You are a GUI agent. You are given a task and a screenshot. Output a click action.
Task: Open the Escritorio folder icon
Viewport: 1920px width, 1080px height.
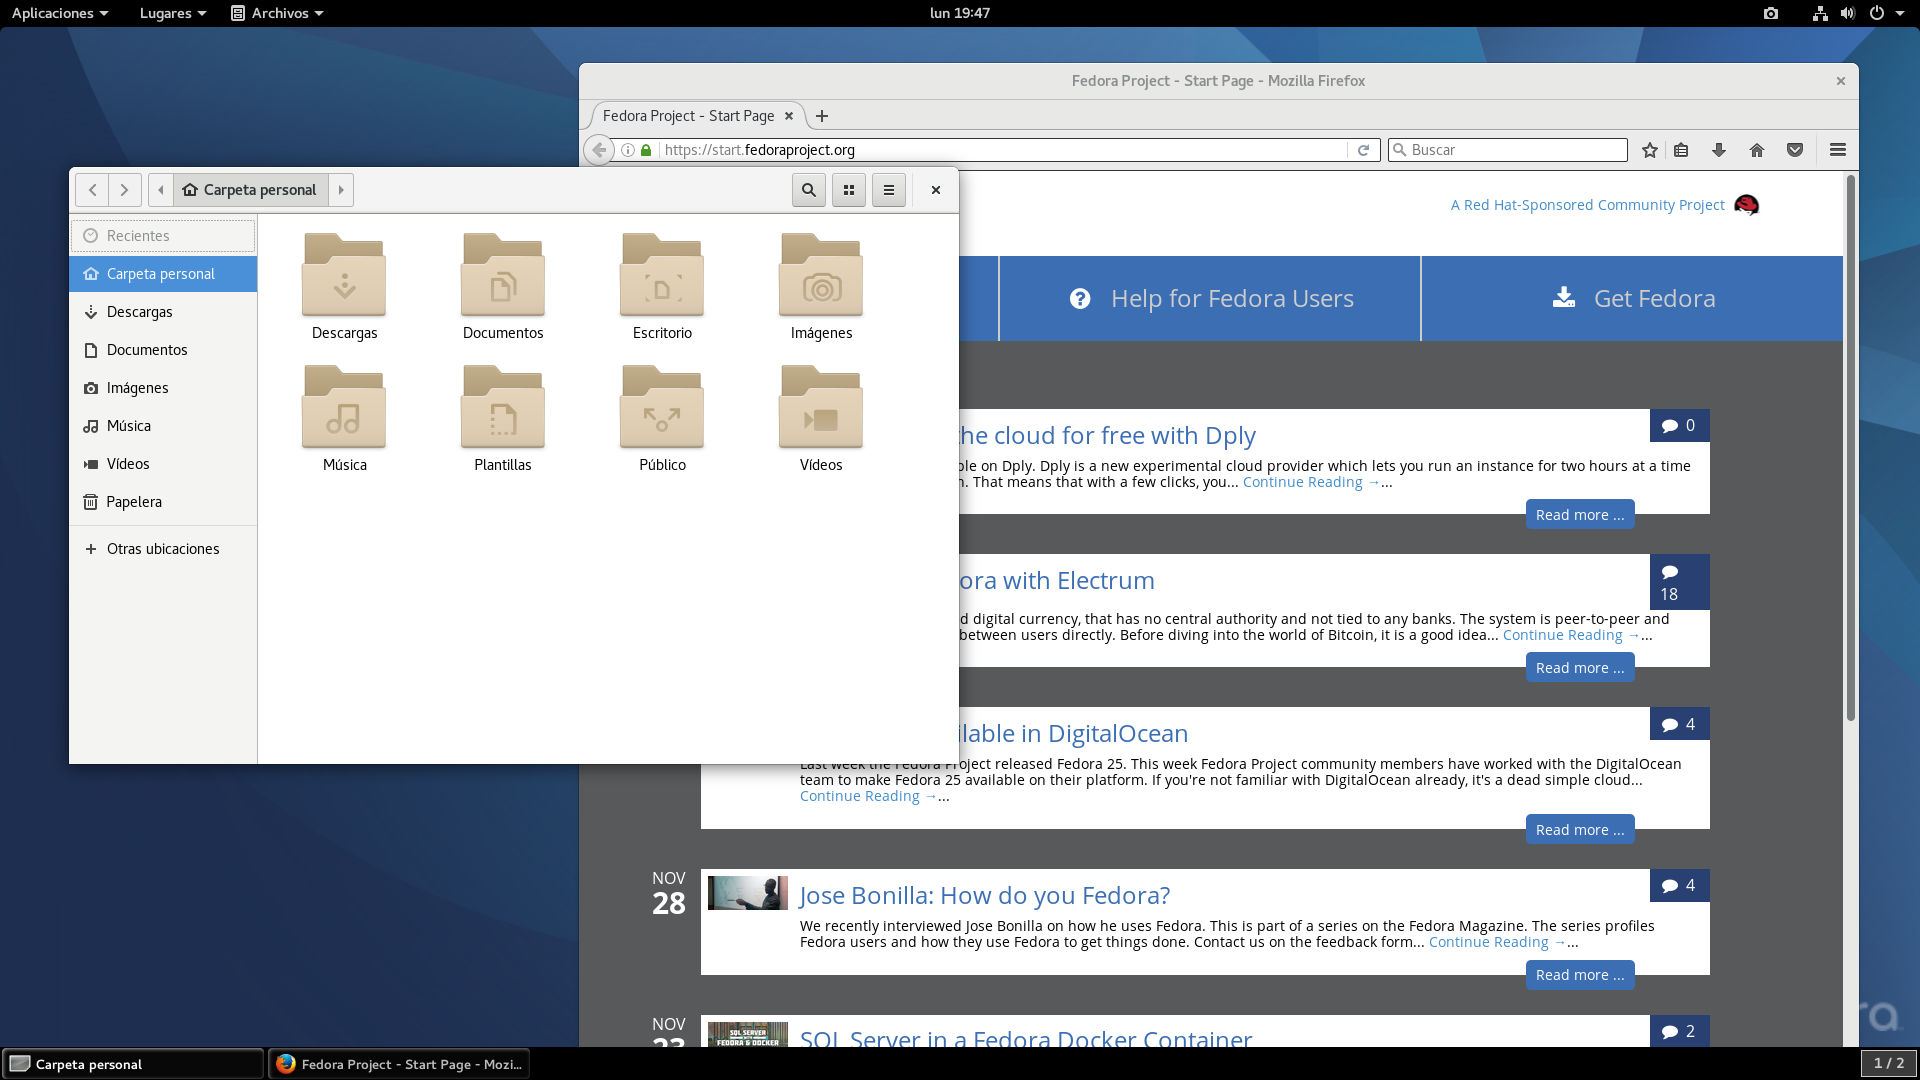point(662,275)
